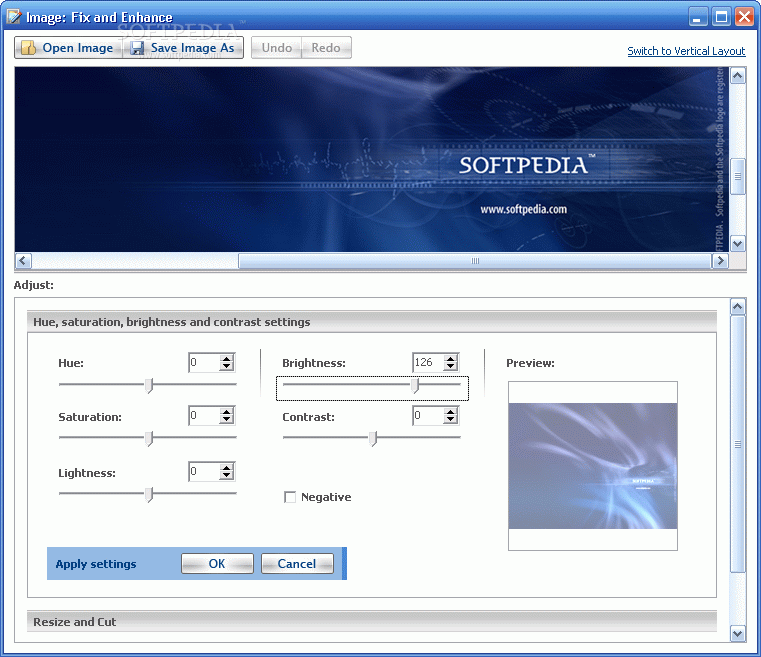
Task: Open an image with Open Image button
Action: click(68, 48)
